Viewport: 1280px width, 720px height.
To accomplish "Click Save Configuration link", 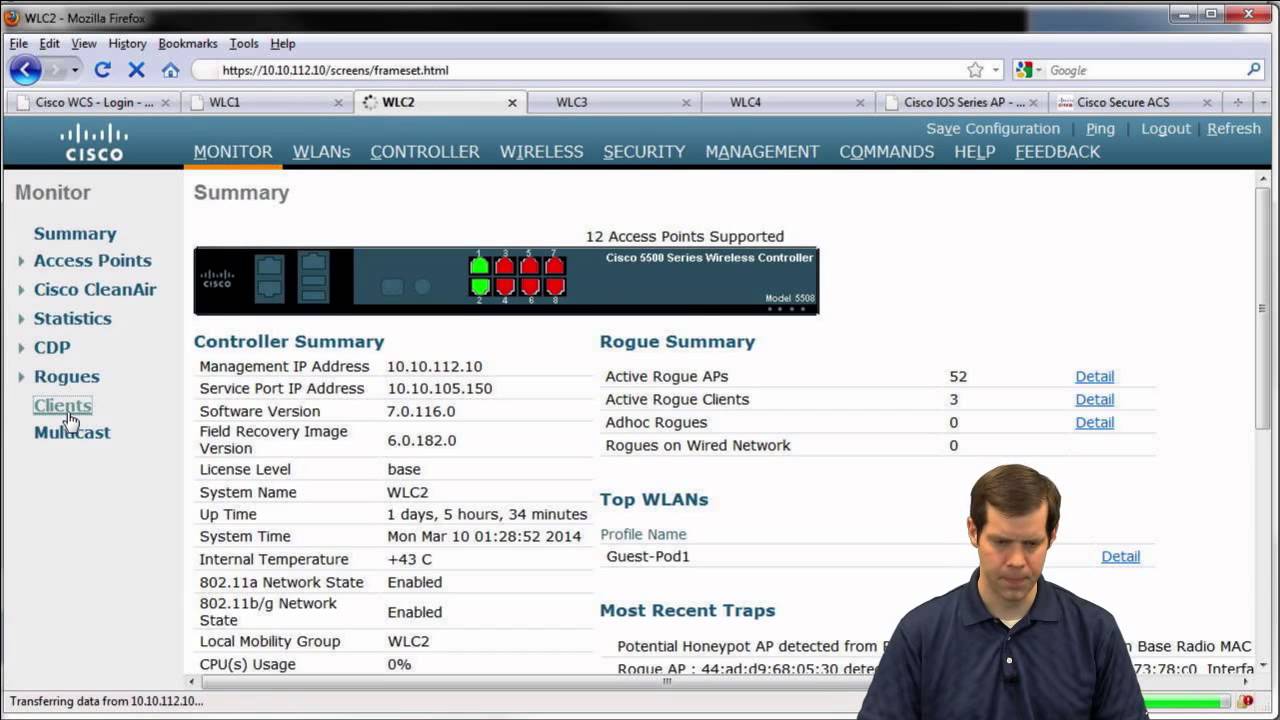I will pos(993,129).
